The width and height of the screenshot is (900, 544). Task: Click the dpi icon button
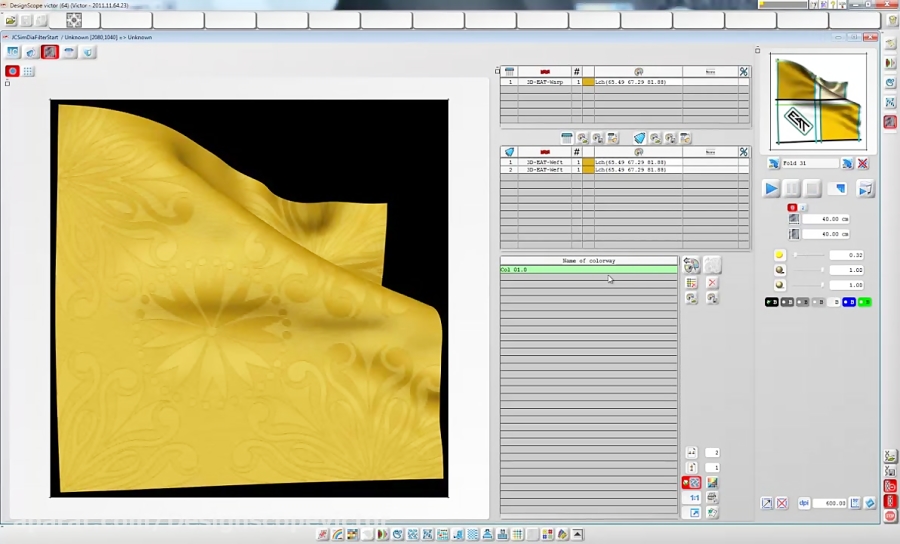[x=803, y=503]
